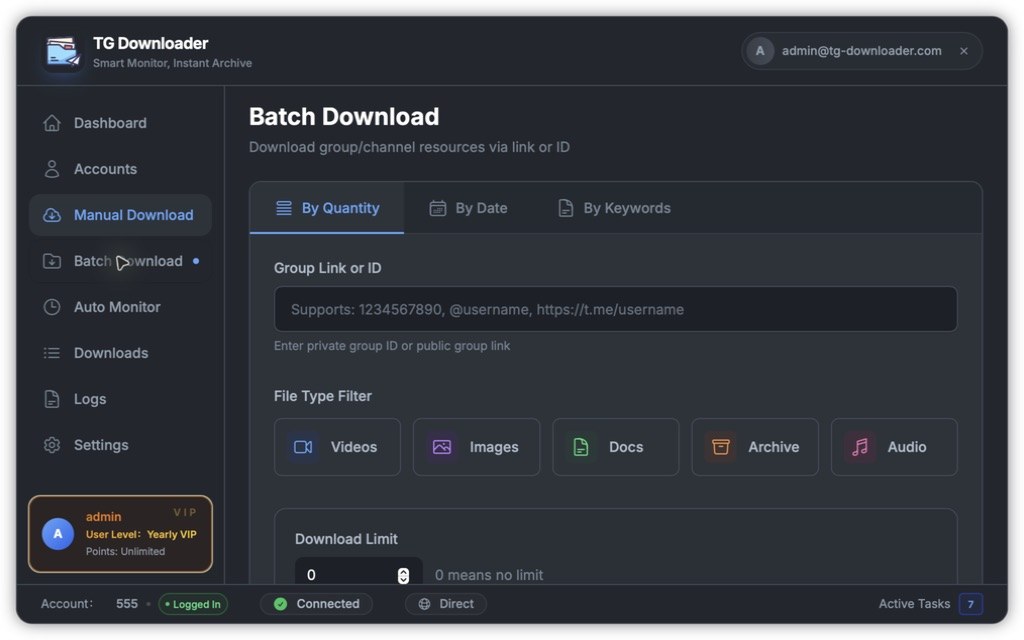The image size is (1024, 640).
Task: Click the Audio music note icon
Action: click(x=860, y=447)
